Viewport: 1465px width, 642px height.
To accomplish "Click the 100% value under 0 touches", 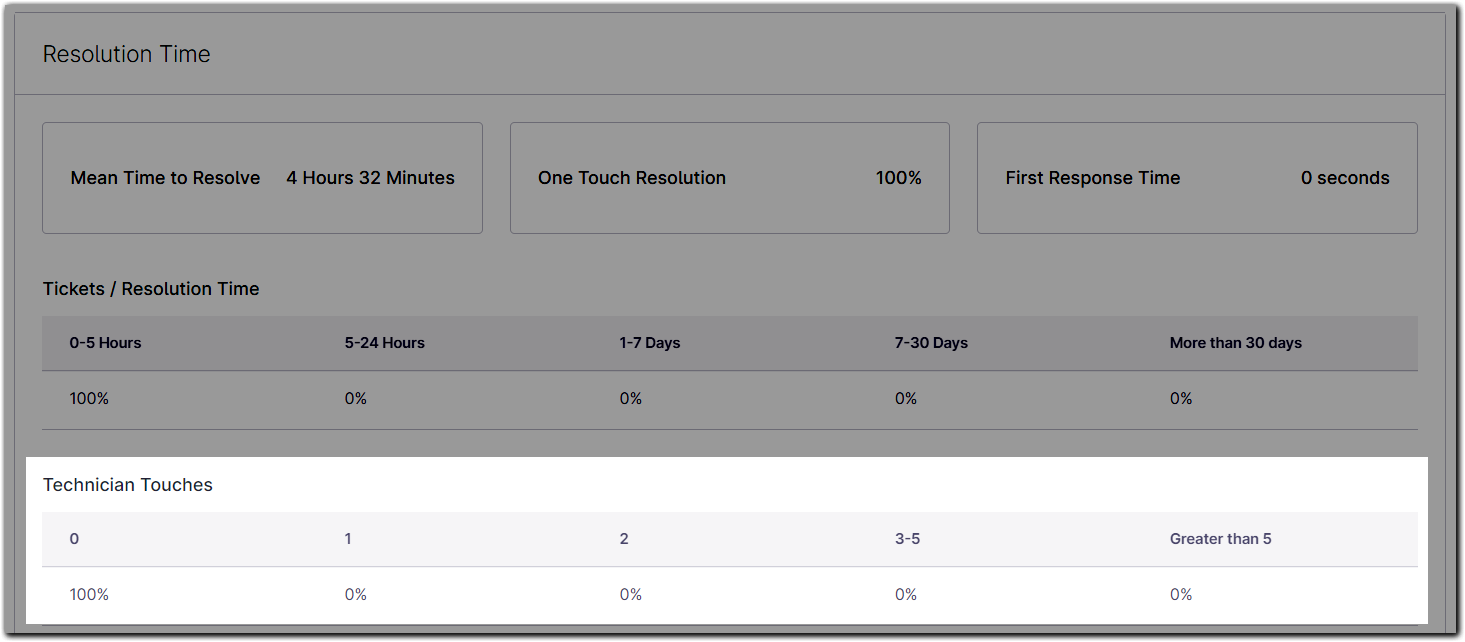I will coord(89,593).
